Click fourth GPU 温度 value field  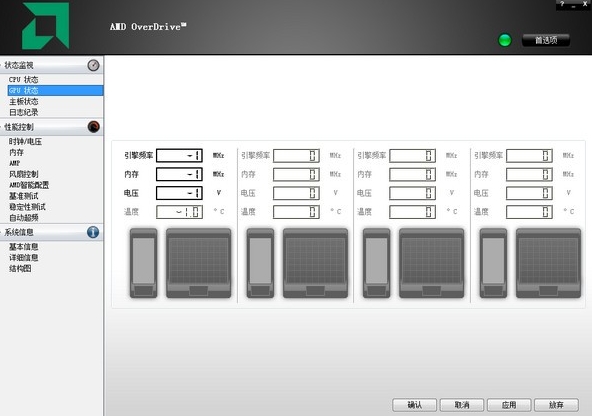point(529,212)
